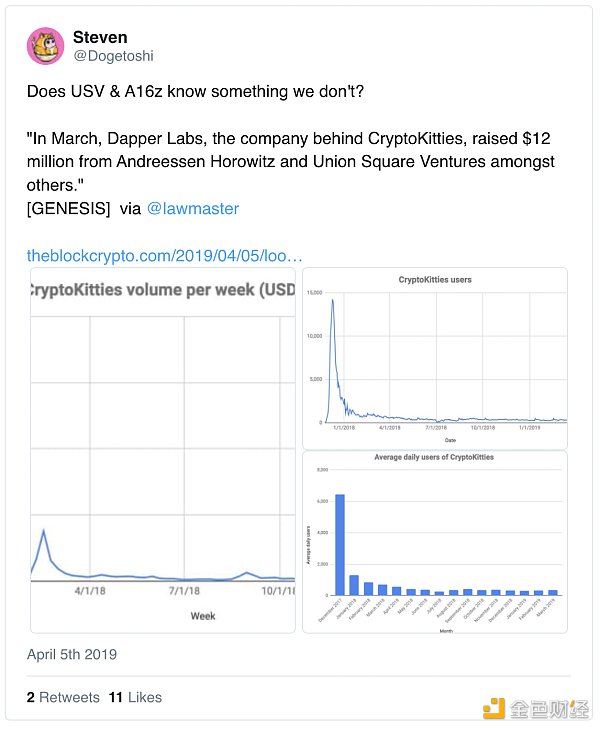Viewport: 600px width, 730px height.
Task: Open the display name "Steven"
Action: pos(100,37)
